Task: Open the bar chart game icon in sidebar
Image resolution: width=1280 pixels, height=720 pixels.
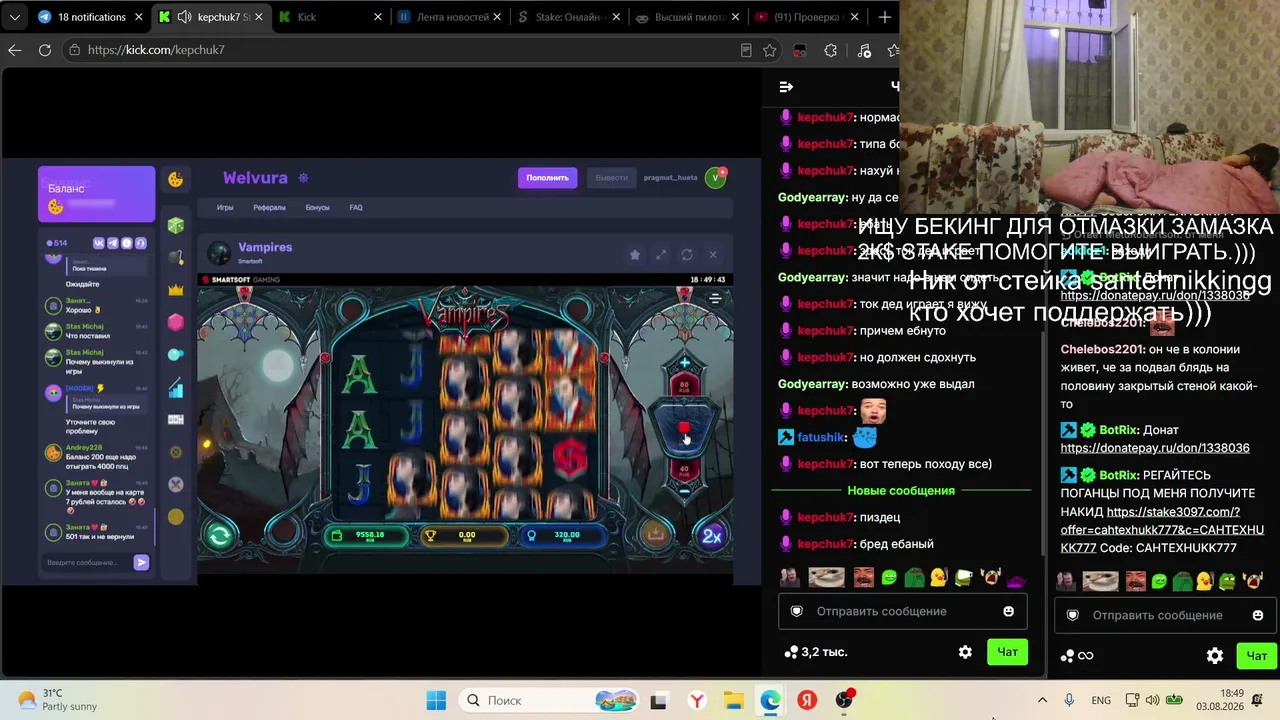Action: (176, 387)
